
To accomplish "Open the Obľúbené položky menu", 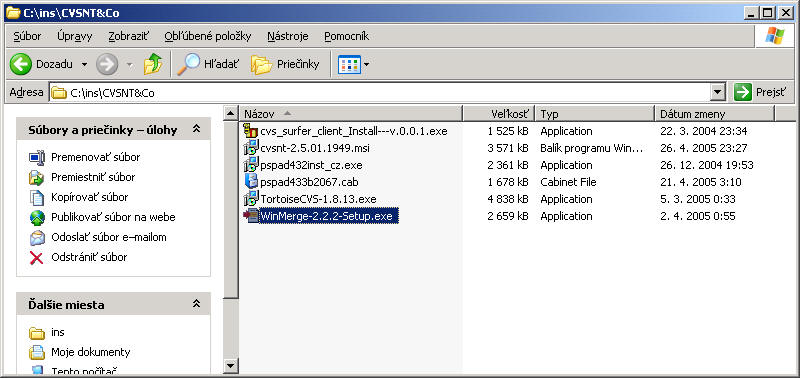I will pos(208,36).
